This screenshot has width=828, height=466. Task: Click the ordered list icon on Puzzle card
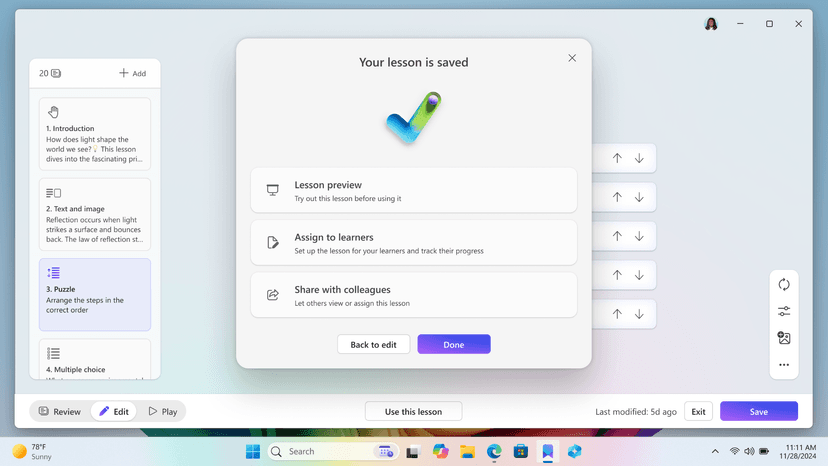(53, 273)
